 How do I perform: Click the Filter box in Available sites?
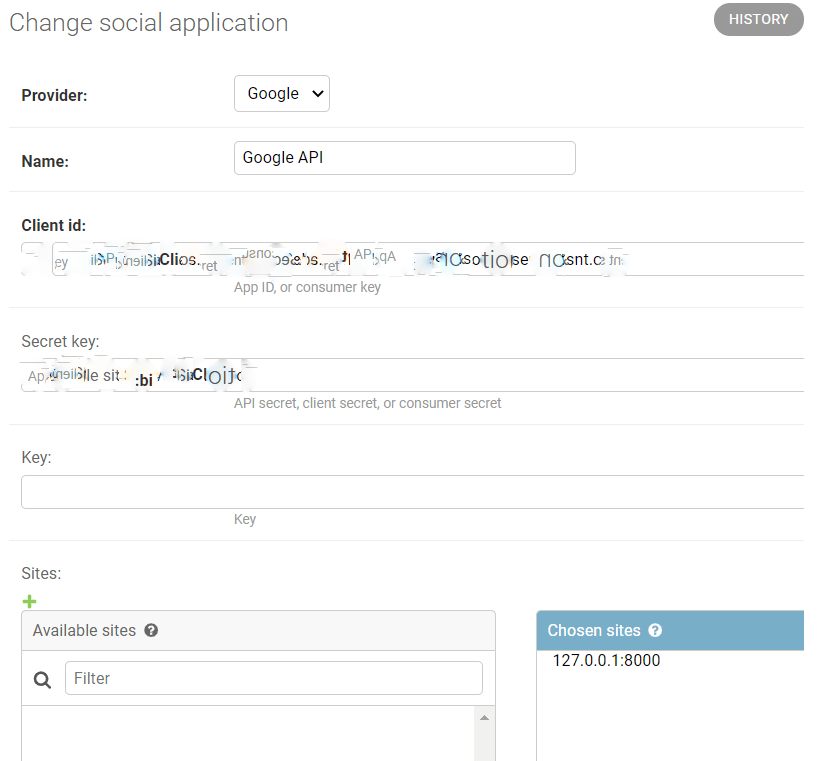[272, 678]
